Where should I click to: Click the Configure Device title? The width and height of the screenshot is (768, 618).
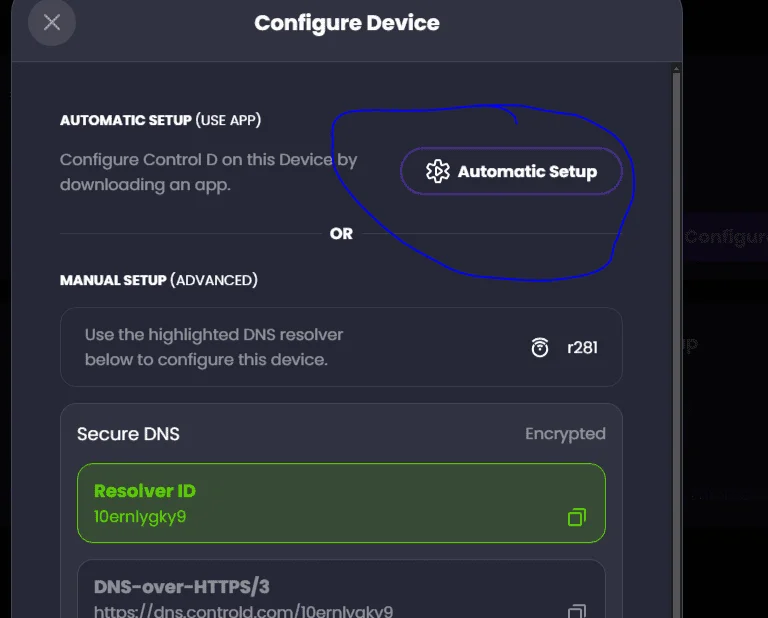(x=347, y=23)
